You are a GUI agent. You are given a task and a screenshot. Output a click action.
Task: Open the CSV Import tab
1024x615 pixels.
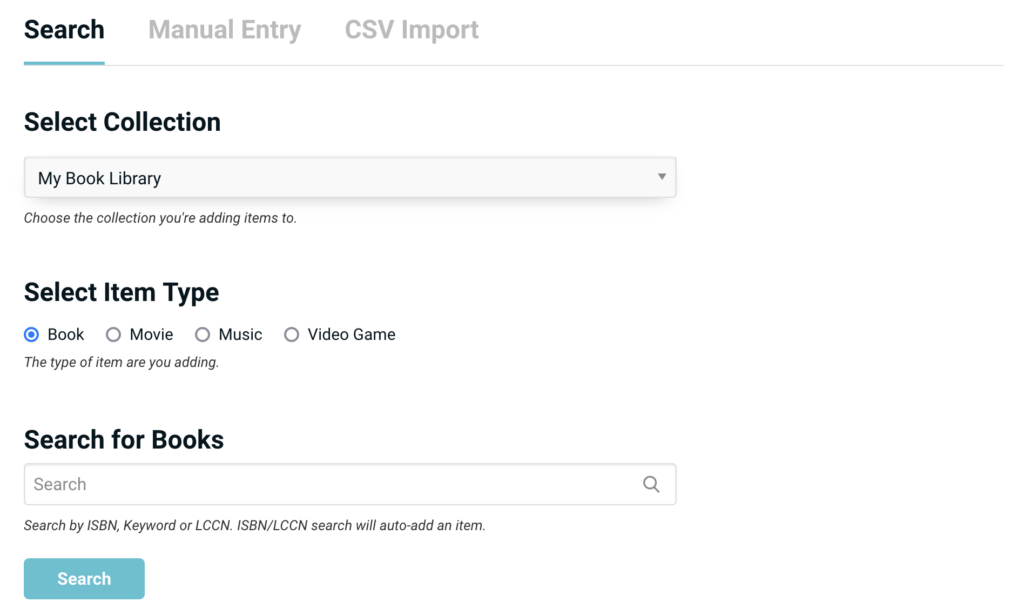click(411, 30)
